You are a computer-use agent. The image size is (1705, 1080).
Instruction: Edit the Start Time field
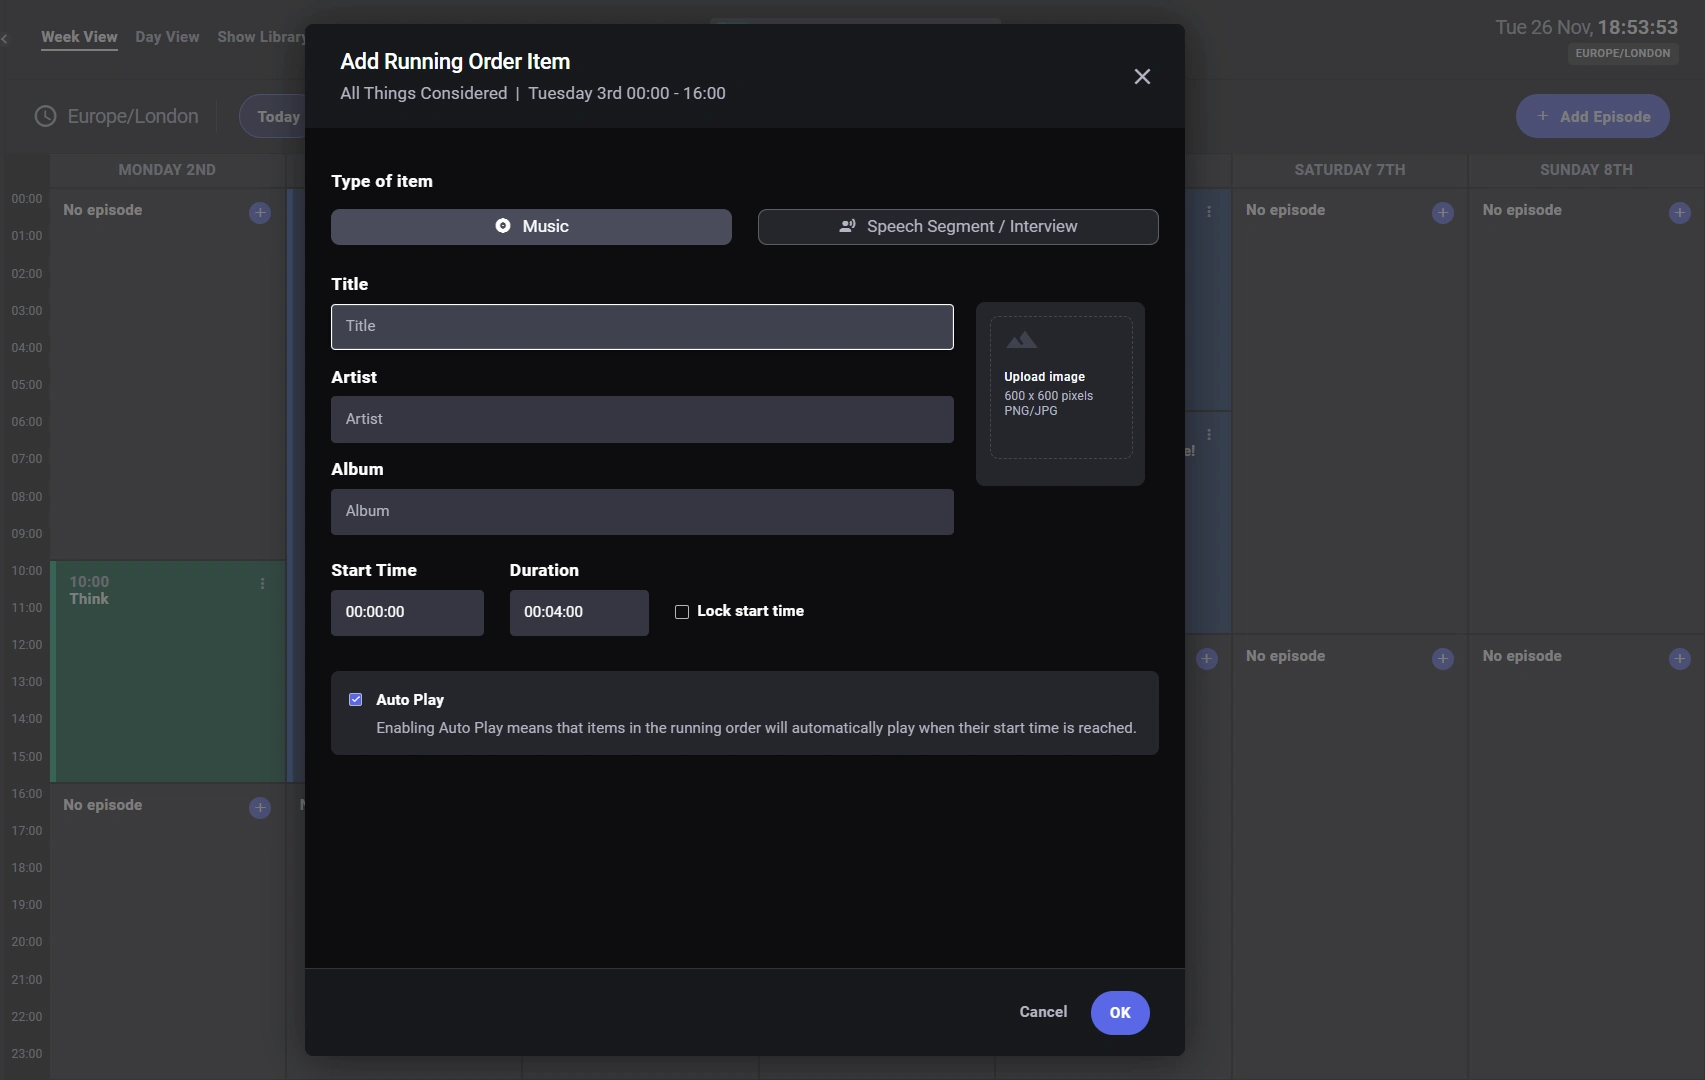(x=407, y=613)
